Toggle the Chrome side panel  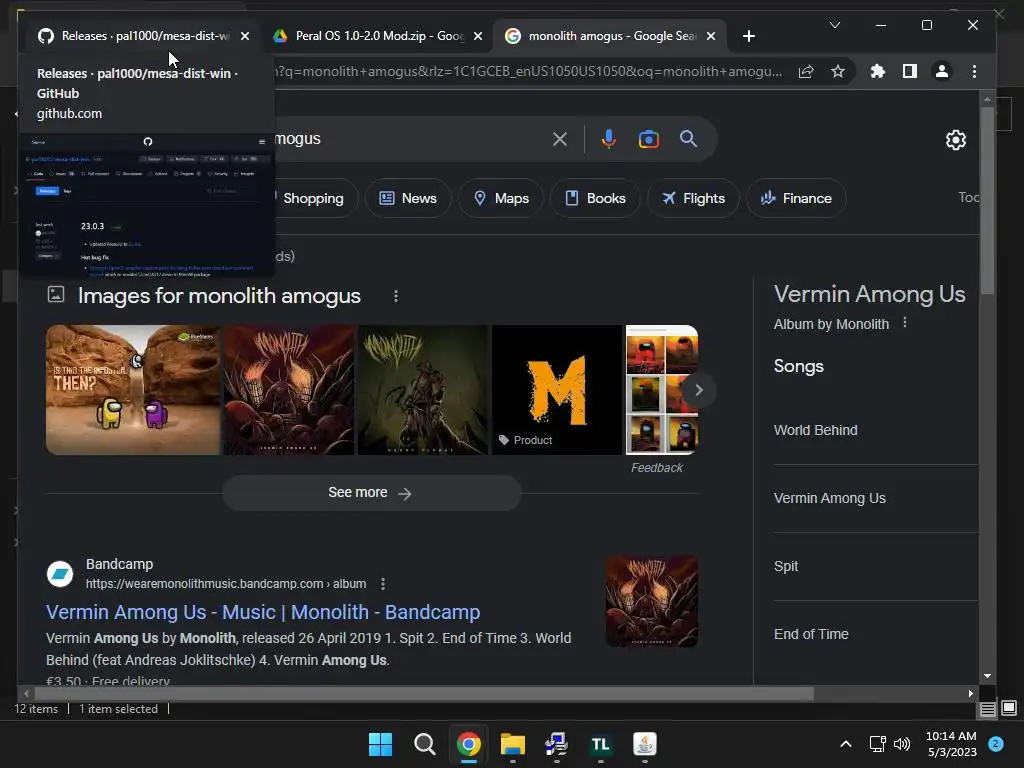point(910,71)
